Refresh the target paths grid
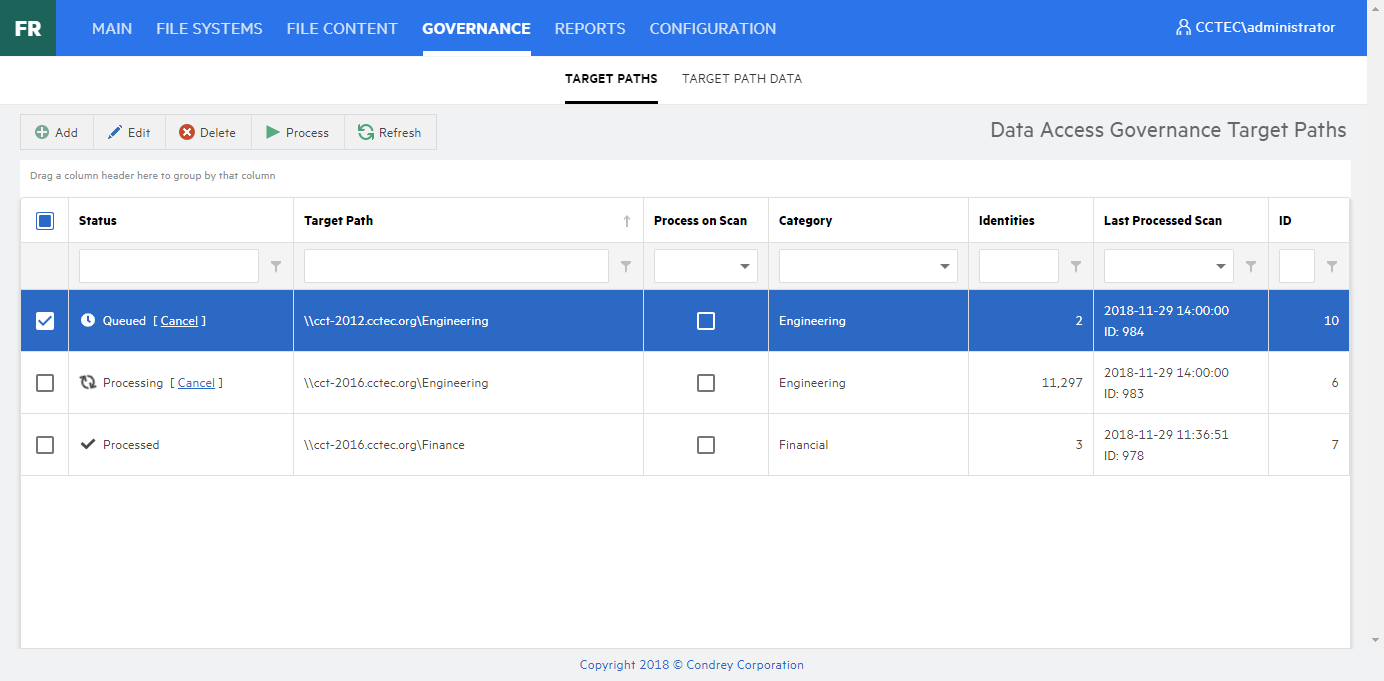 click(390, 132)
